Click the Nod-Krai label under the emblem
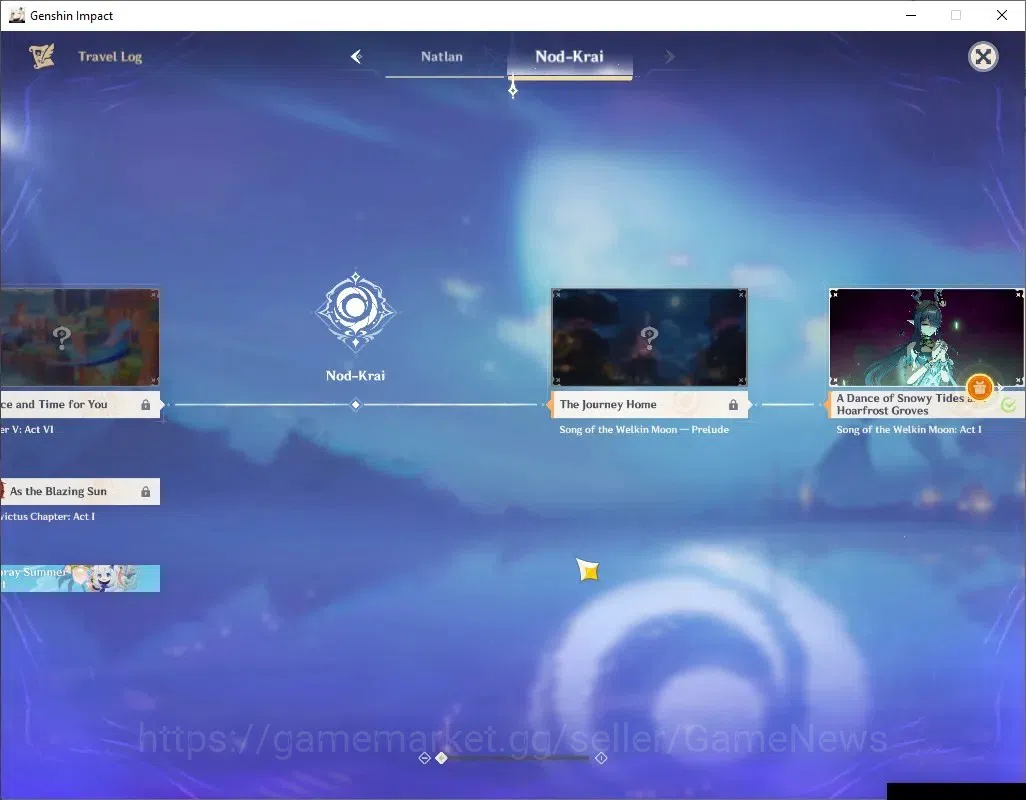The image size is (1026, 800). point(355,376)
